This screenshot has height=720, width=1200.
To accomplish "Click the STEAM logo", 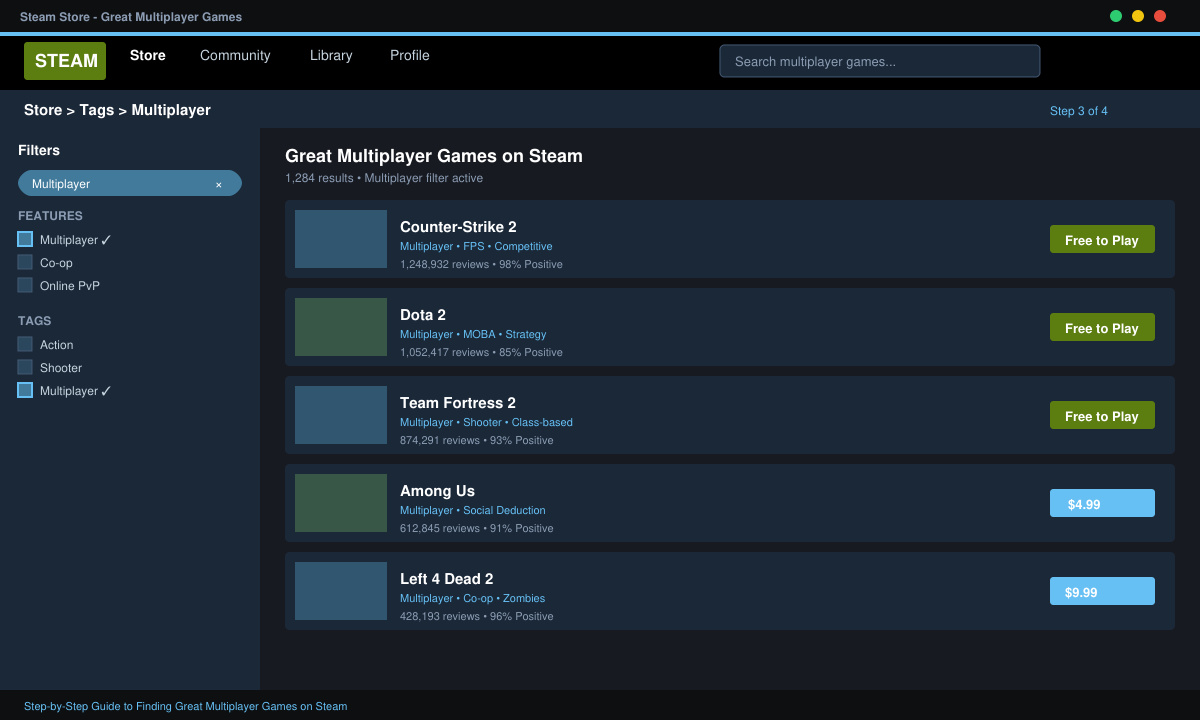I will (x=65, y=61).
